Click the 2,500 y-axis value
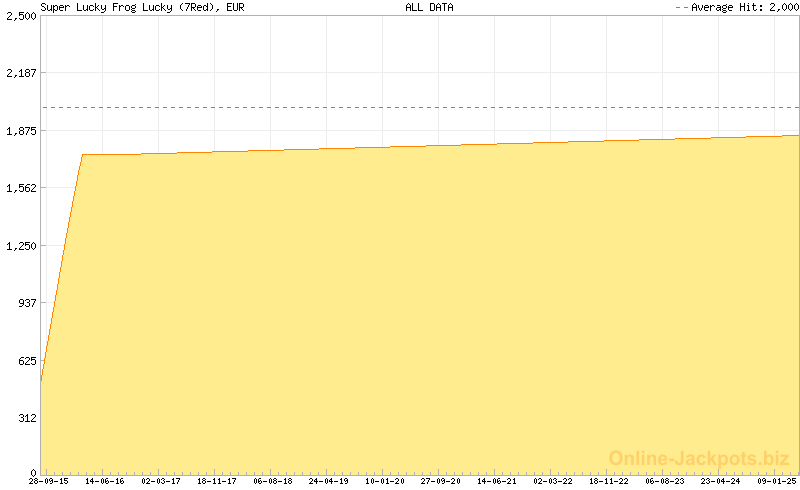 [20, 15]
